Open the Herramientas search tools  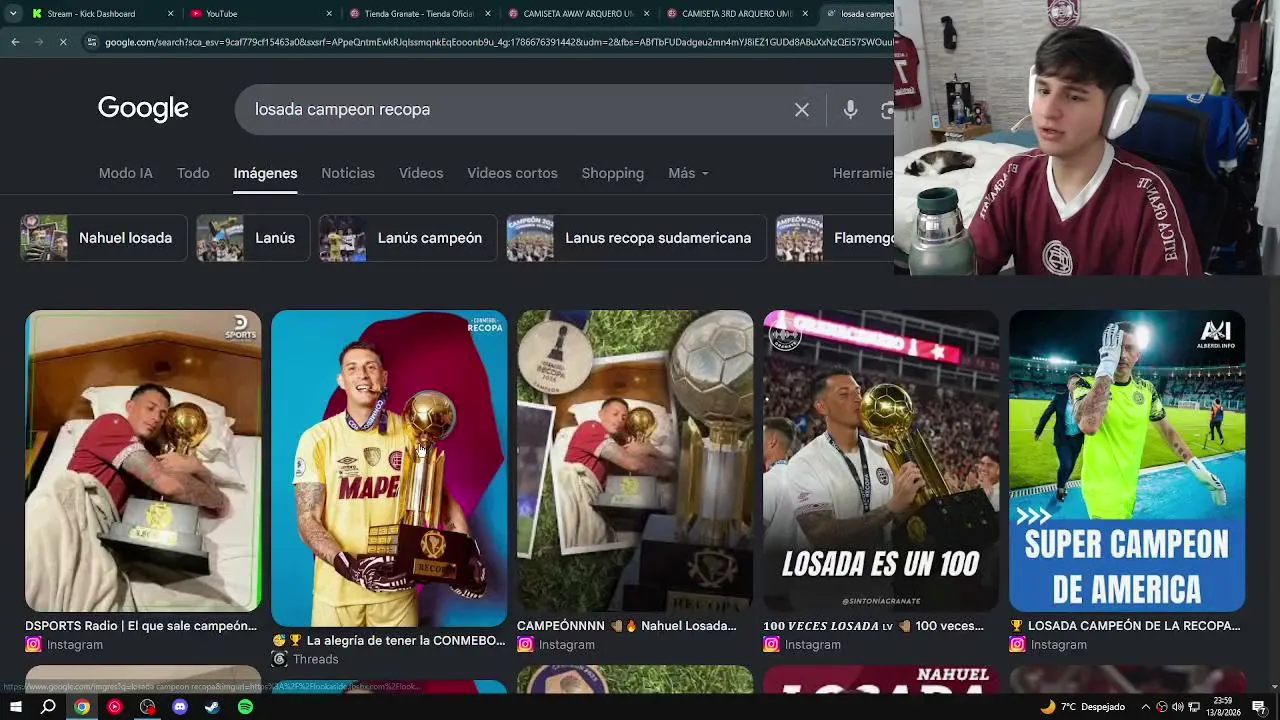pos(863,173)
